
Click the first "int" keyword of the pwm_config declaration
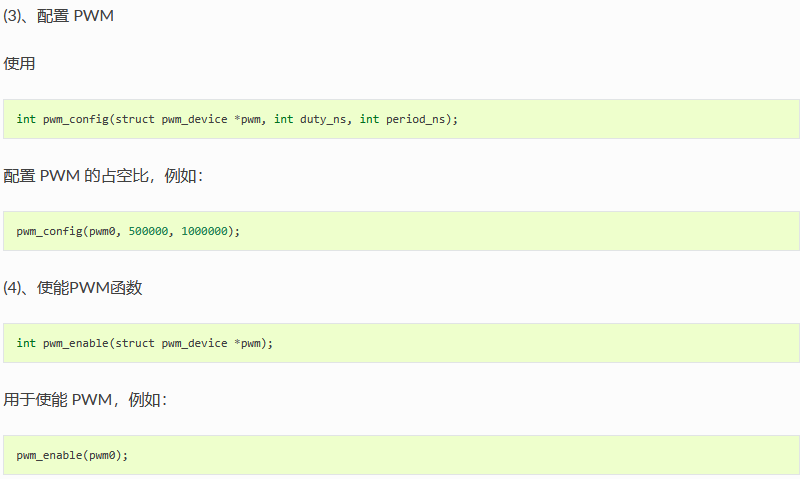26,119
